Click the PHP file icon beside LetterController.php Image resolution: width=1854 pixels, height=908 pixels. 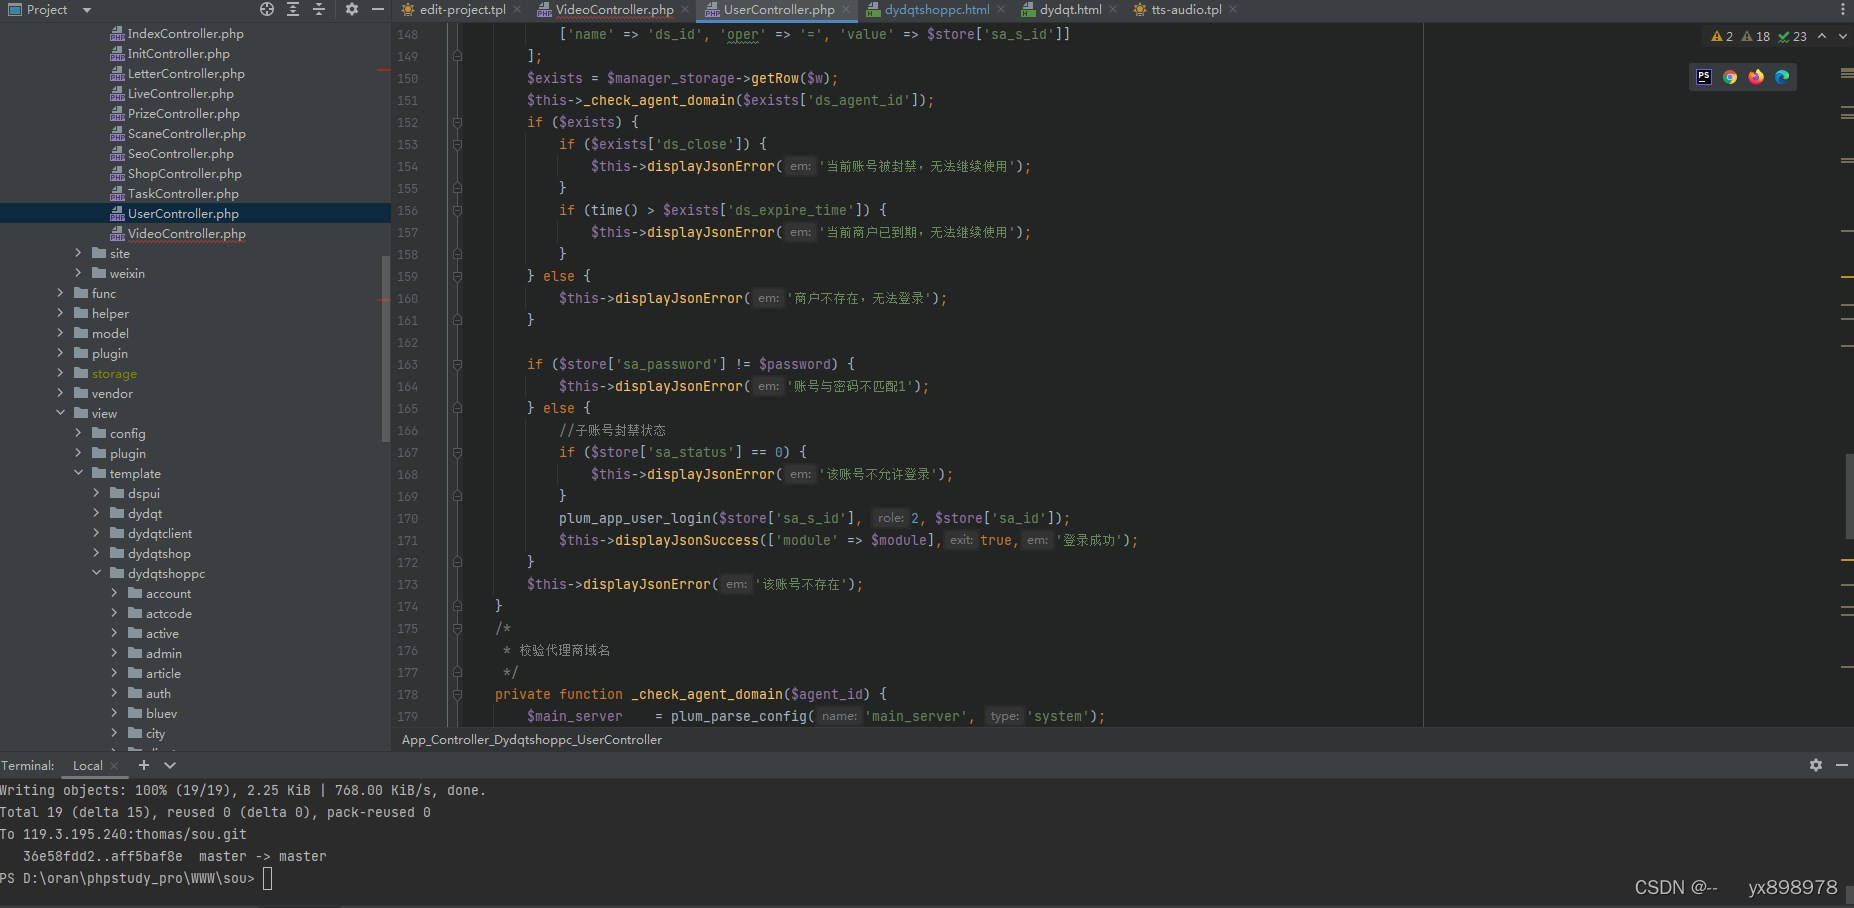117,74
